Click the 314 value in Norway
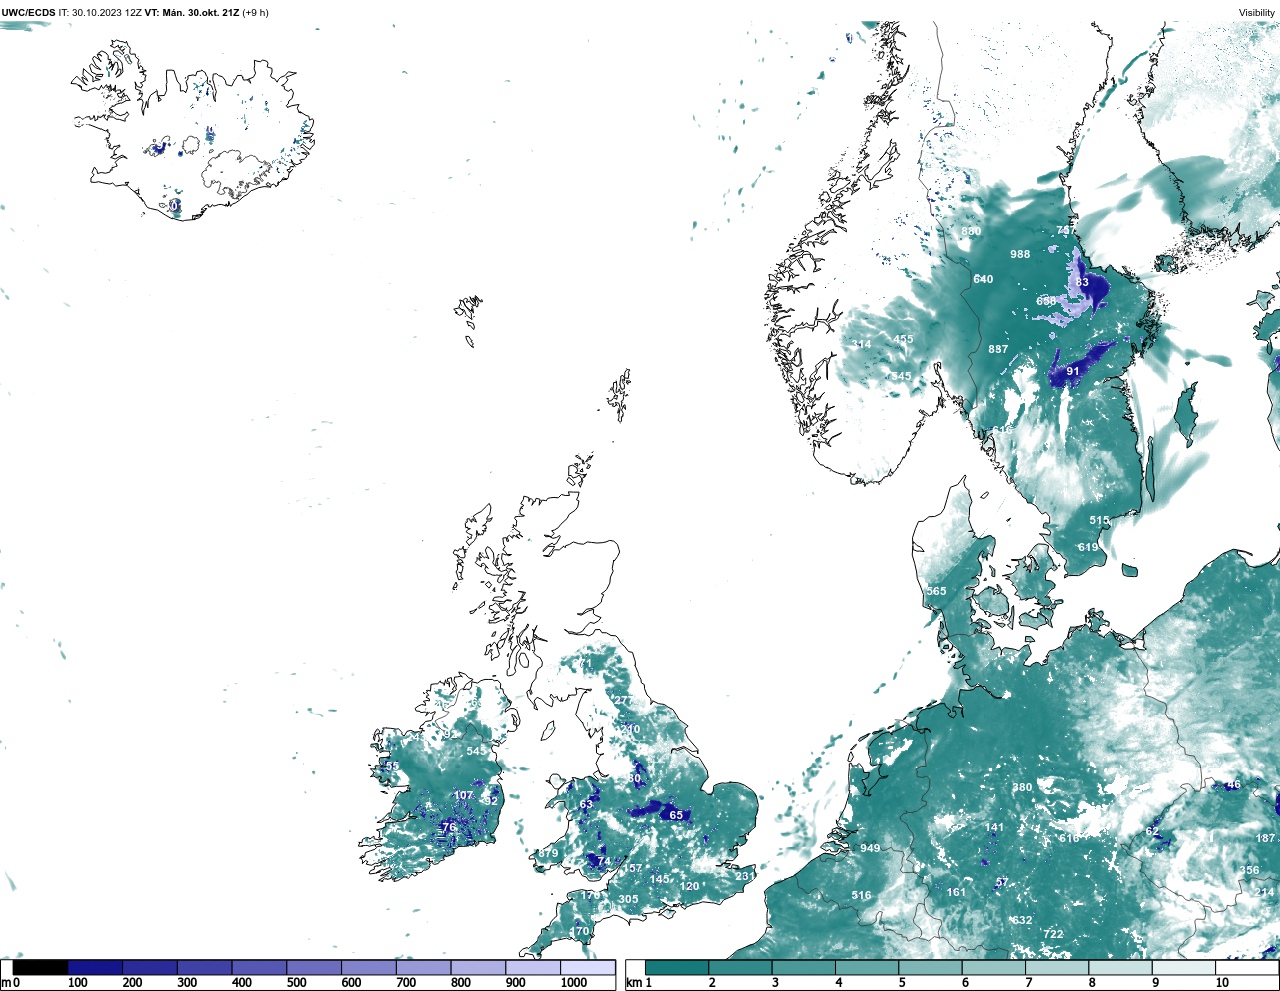 point(862,344)
